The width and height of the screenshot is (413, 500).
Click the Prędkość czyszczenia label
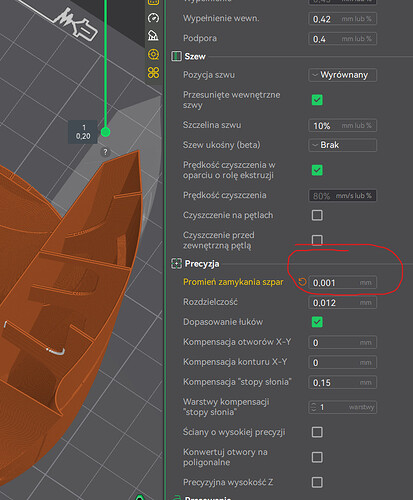tap(224, 195)
